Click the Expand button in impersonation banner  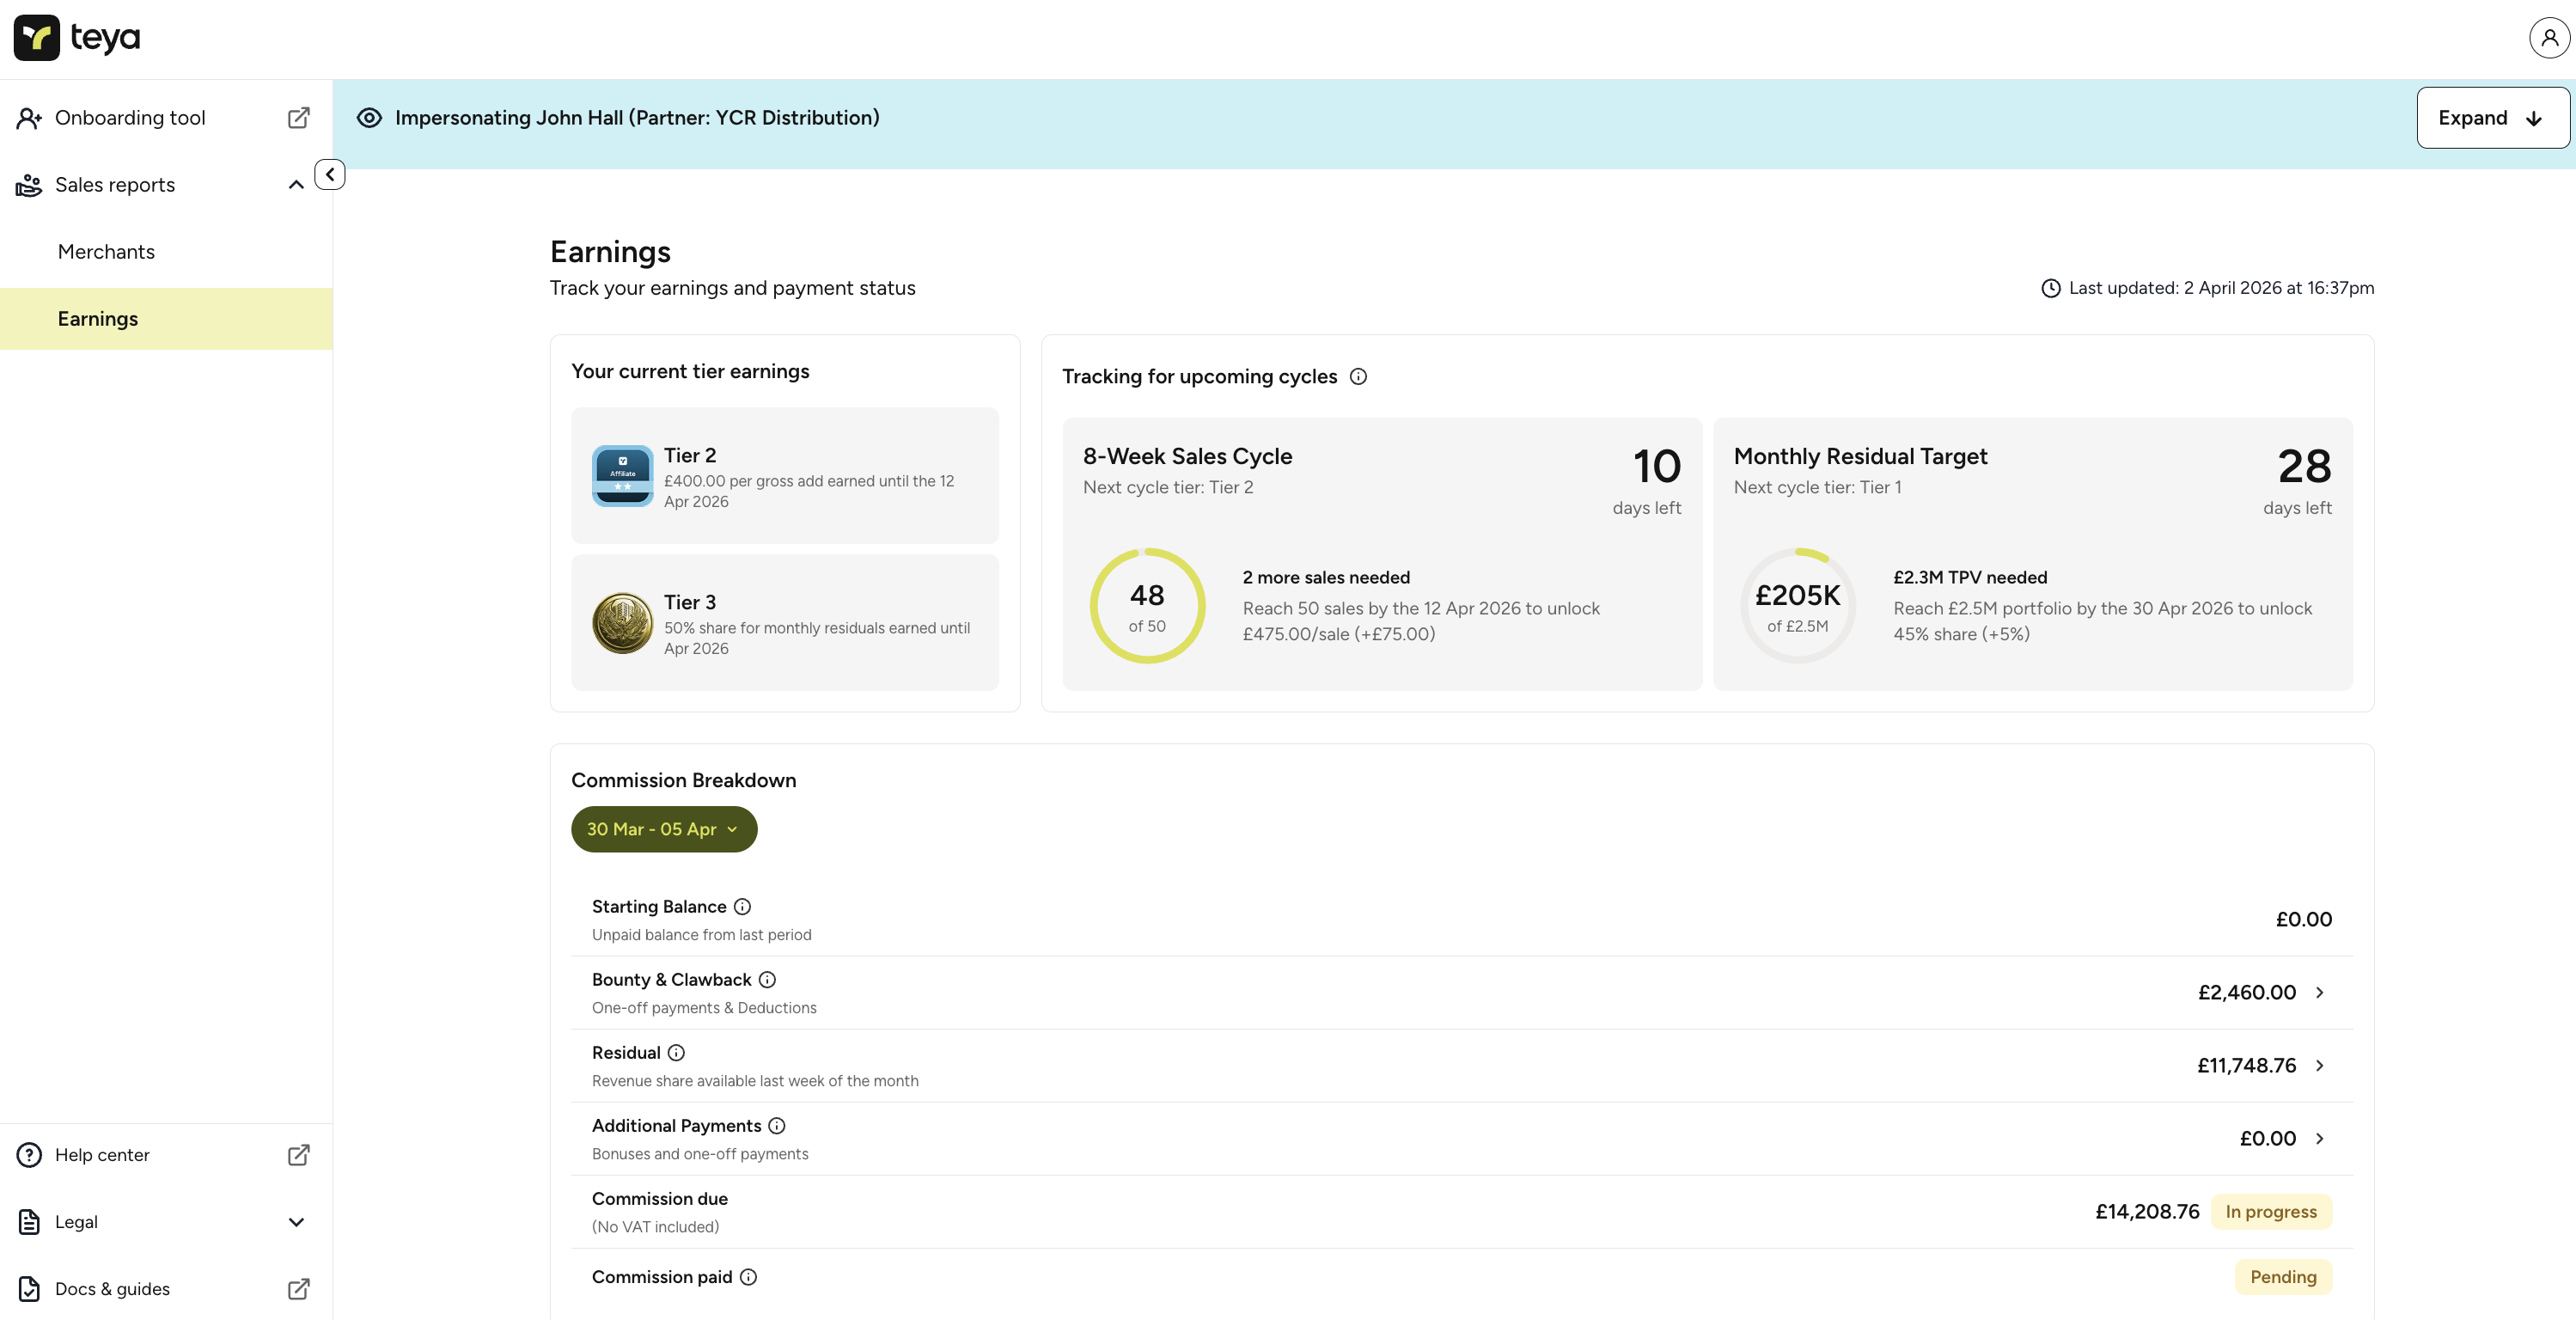[2492, 118]
